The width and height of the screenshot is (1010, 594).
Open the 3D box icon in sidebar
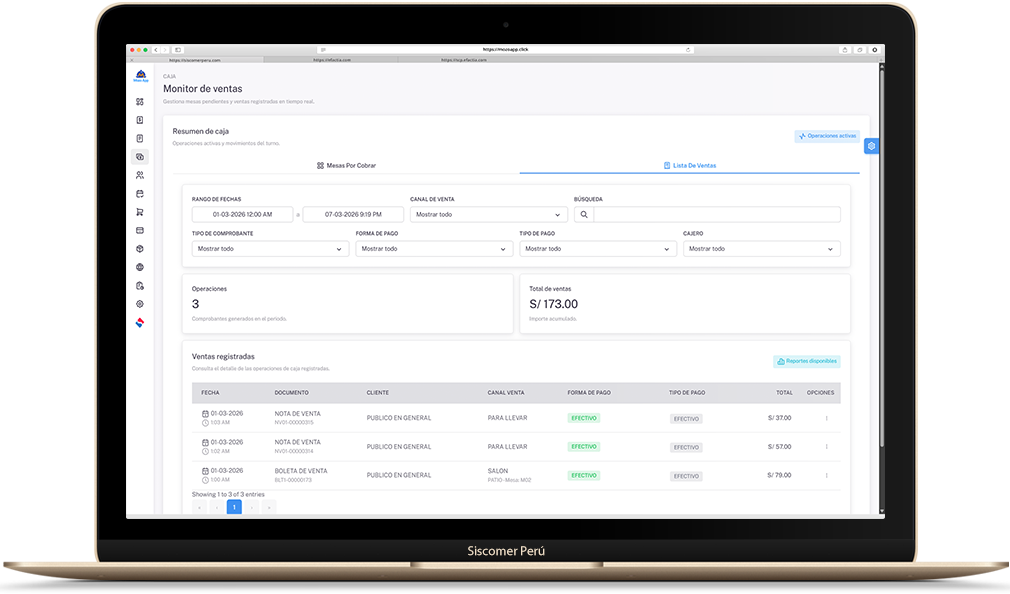click(140, 249)
